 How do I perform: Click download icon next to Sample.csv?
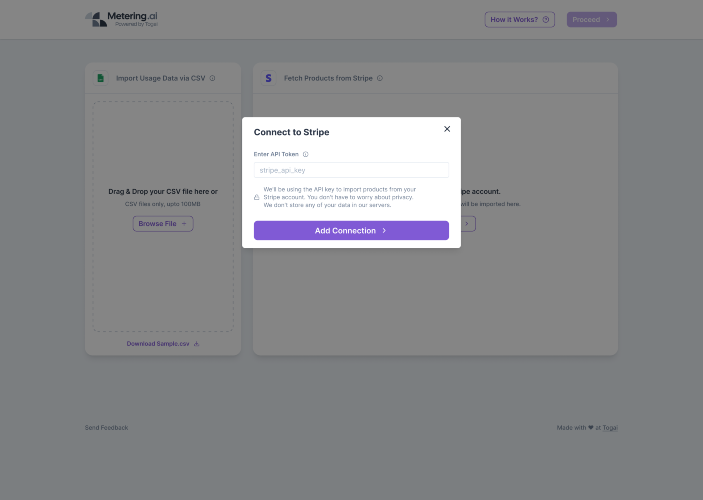tap(196, 343)
